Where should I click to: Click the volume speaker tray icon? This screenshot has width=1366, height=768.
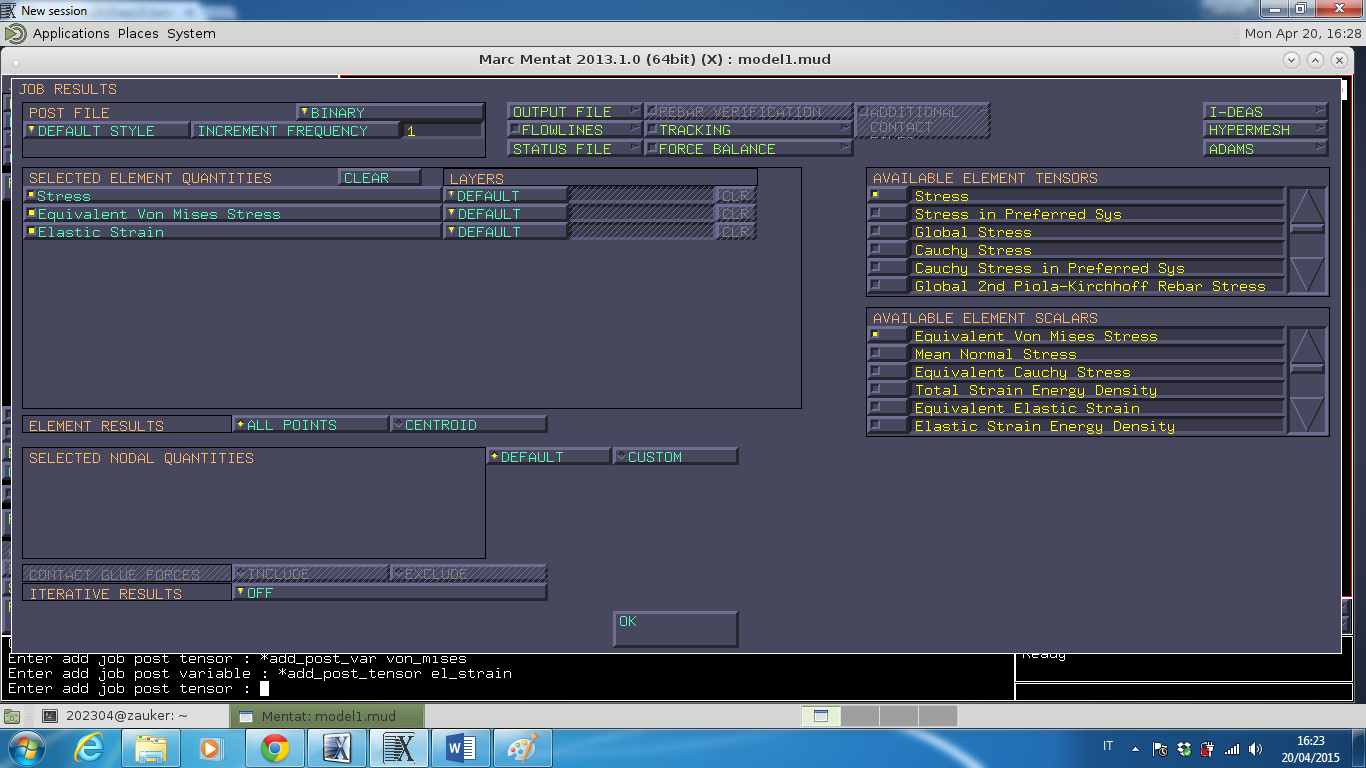coord(1255,748)
